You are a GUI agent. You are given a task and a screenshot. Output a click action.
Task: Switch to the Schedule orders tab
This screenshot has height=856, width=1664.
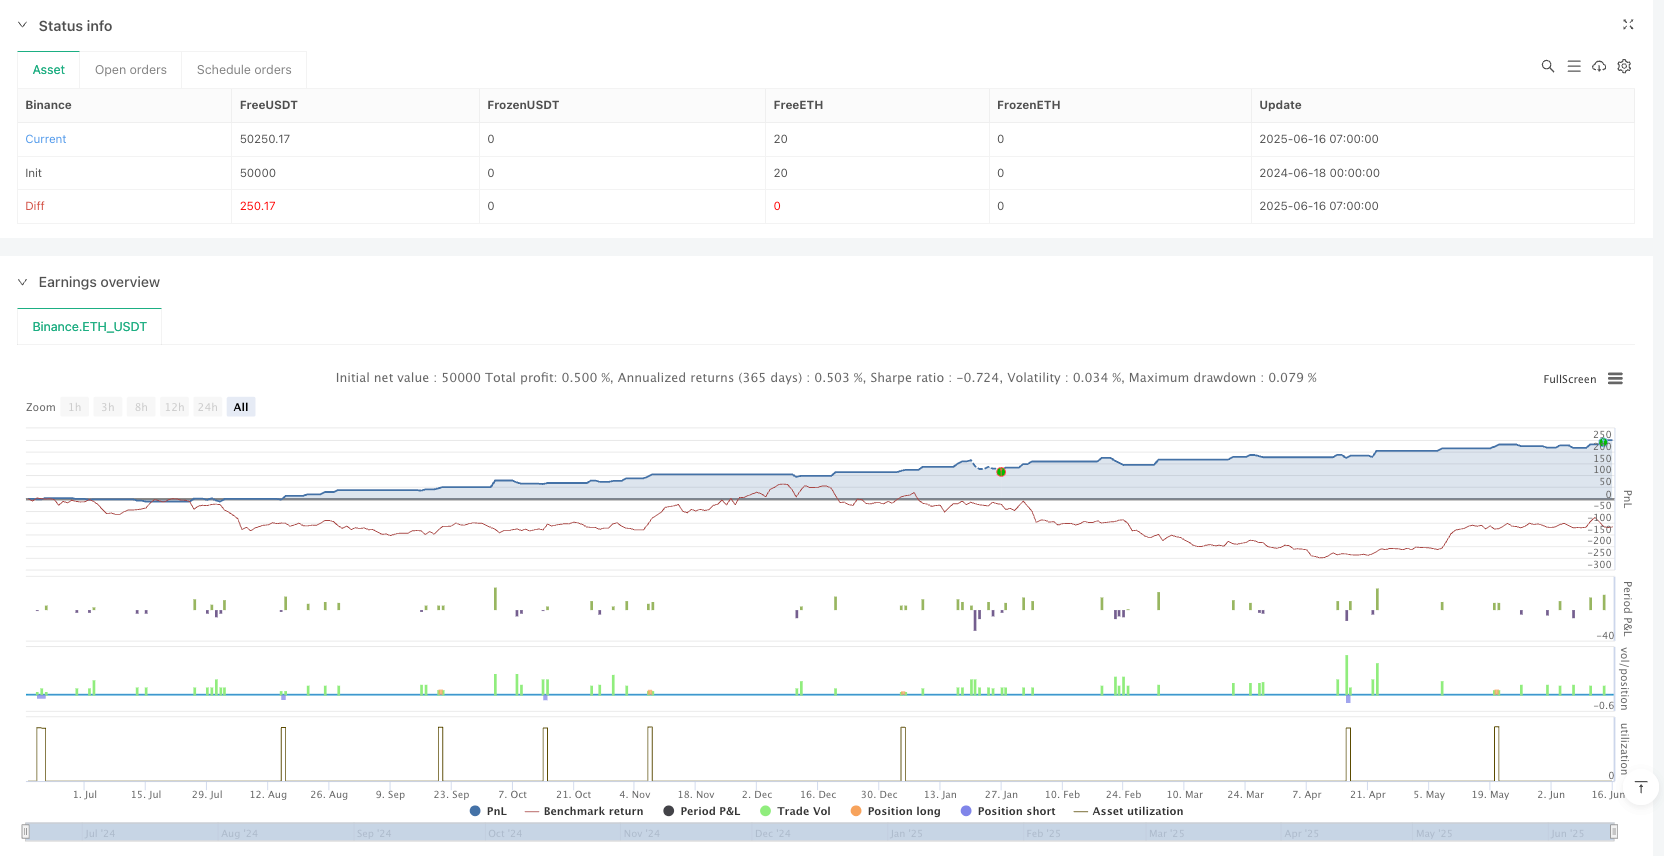pos(244,70)
